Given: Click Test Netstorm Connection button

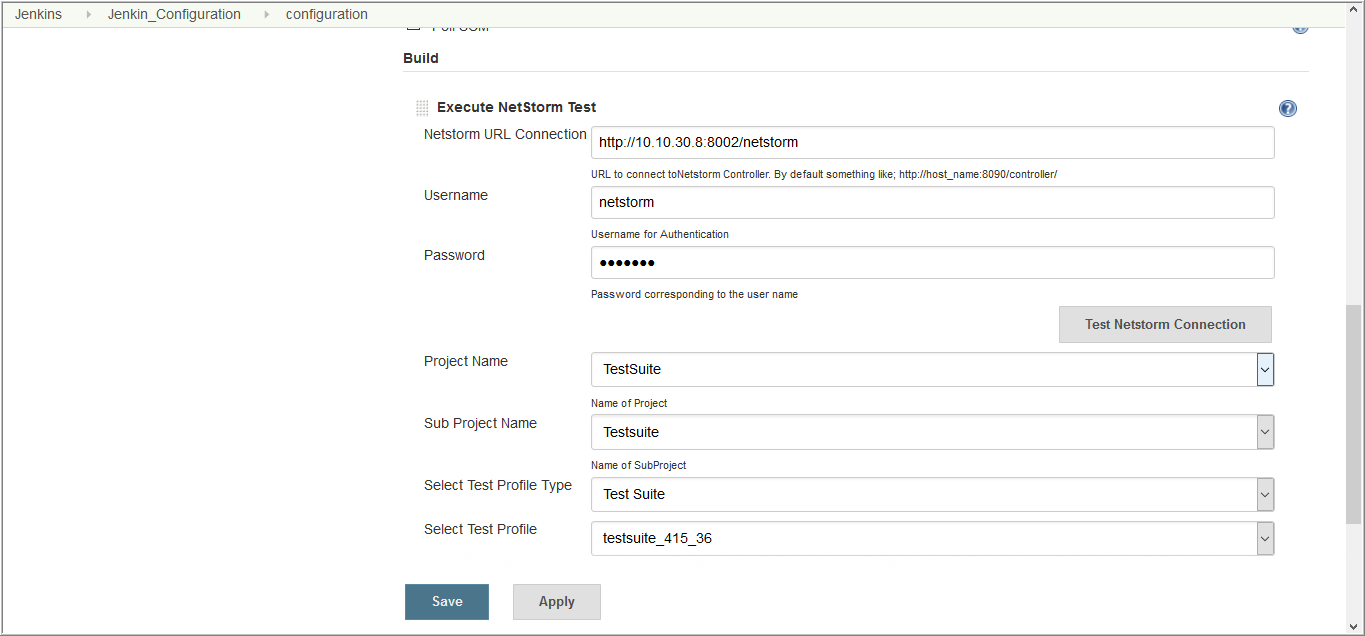Looking at the screenshot, I should tap(1165, 324).
